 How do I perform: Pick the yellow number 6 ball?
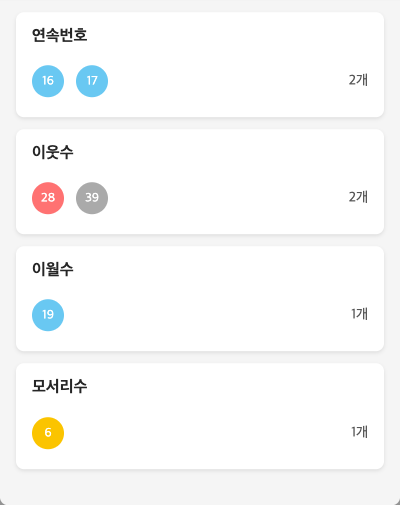[x=48, y=433]
